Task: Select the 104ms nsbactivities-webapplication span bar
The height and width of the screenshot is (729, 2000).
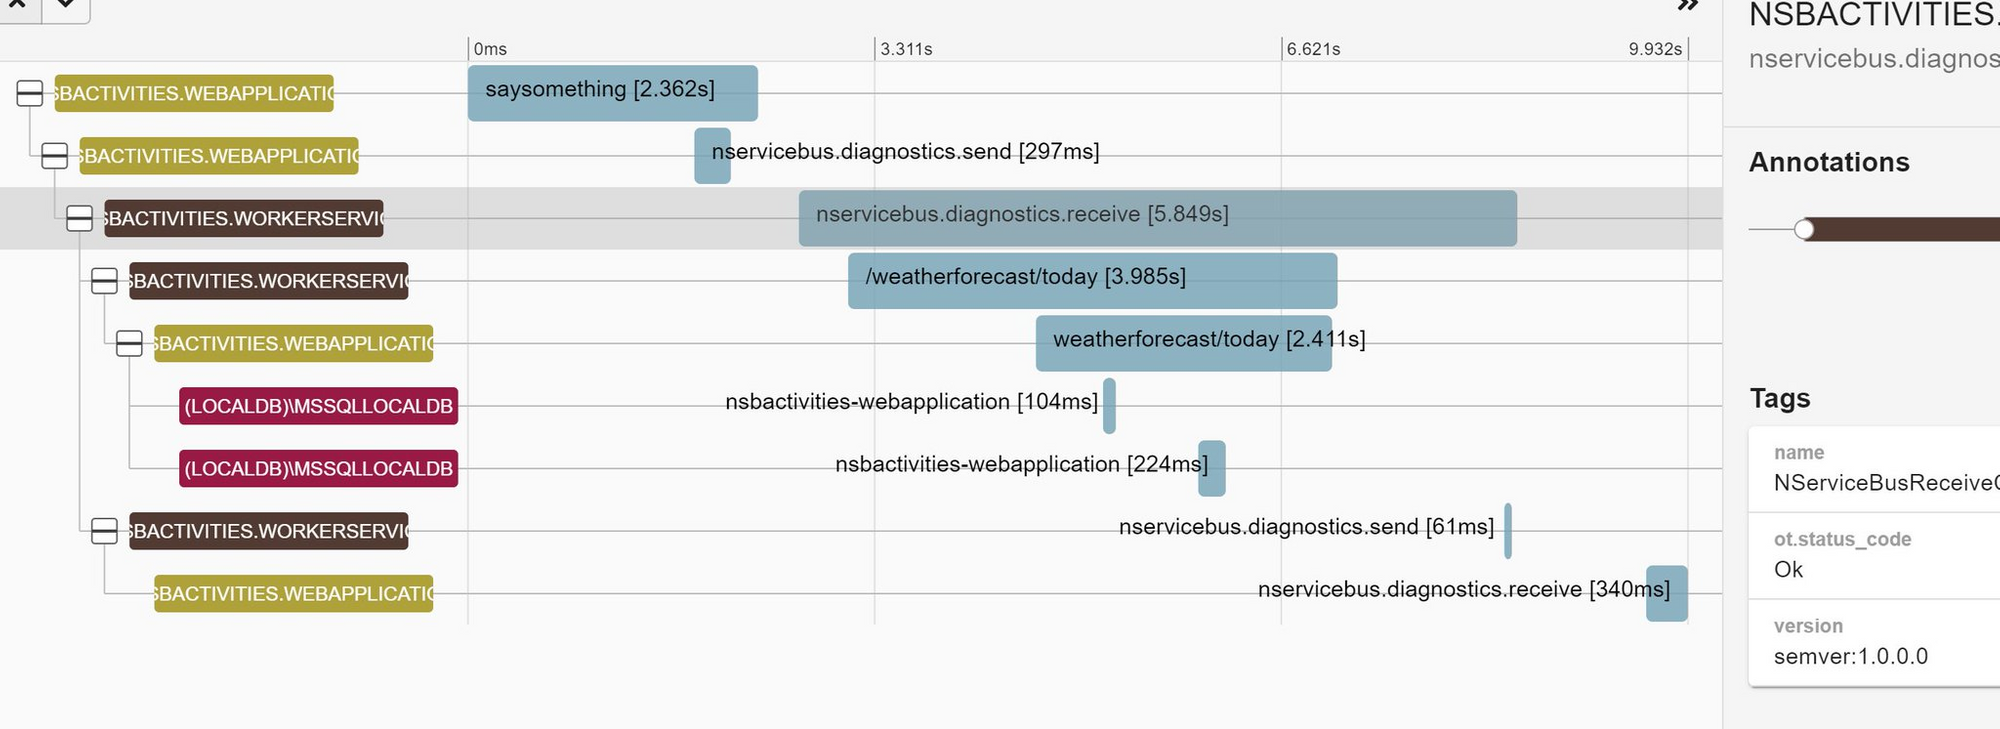Action: click(x=1109, y=406)
